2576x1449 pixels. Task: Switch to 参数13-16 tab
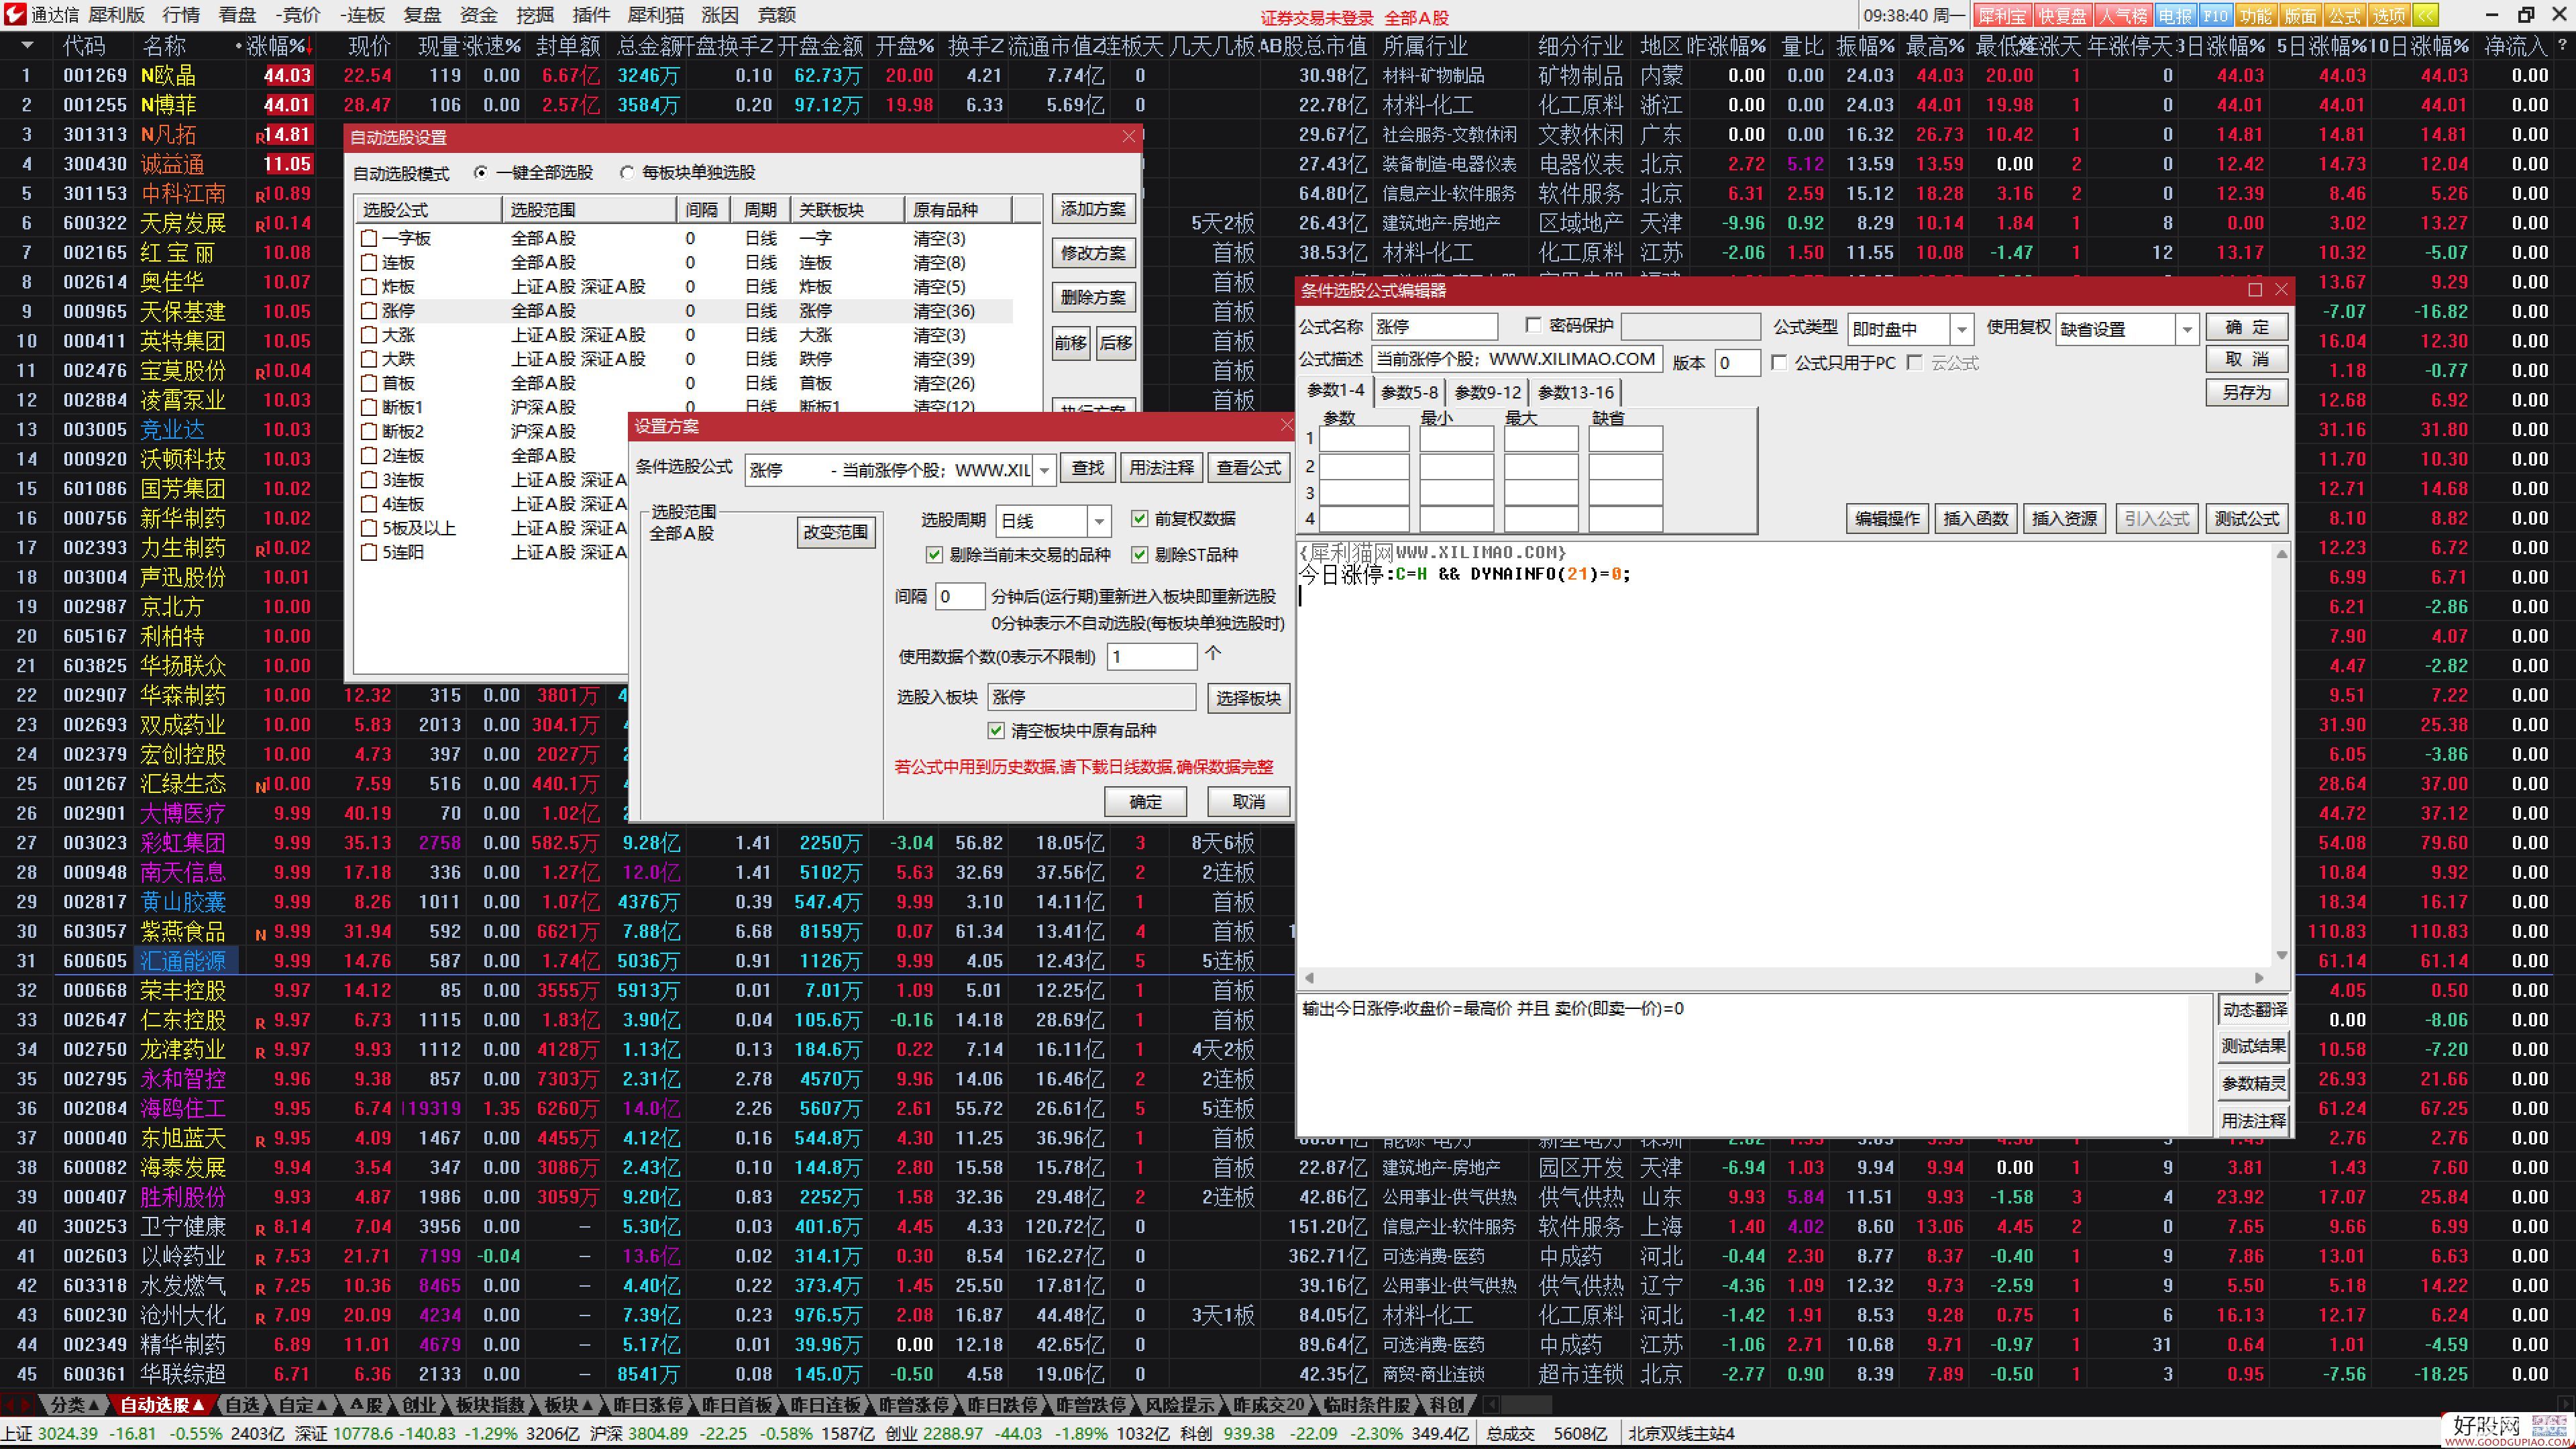click(x=1575, y=392)
